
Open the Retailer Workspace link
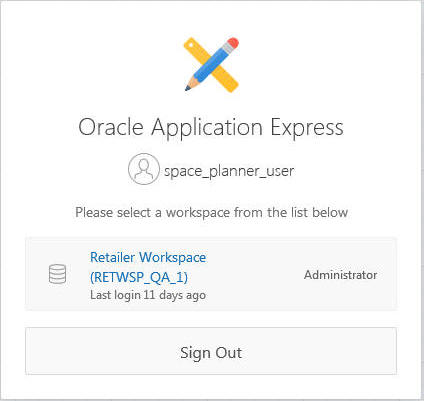pos(148,257)
